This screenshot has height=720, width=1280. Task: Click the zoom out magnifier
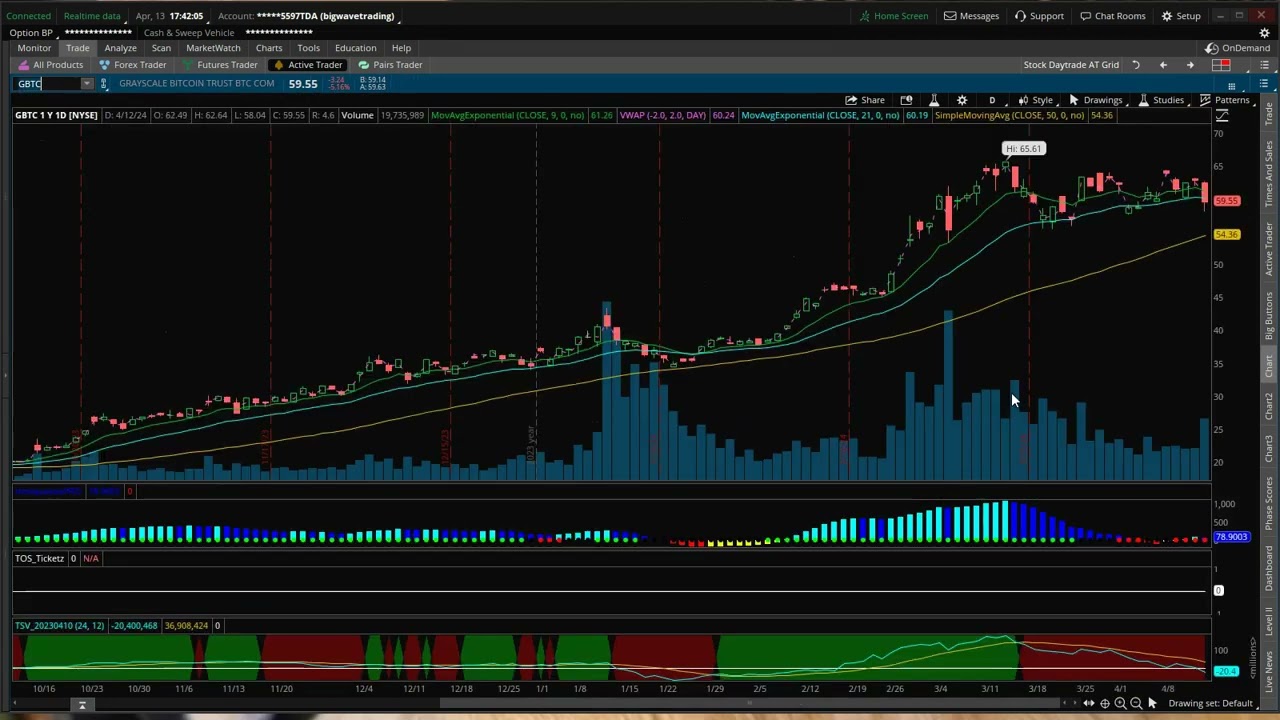click(x=1136, y=703)
